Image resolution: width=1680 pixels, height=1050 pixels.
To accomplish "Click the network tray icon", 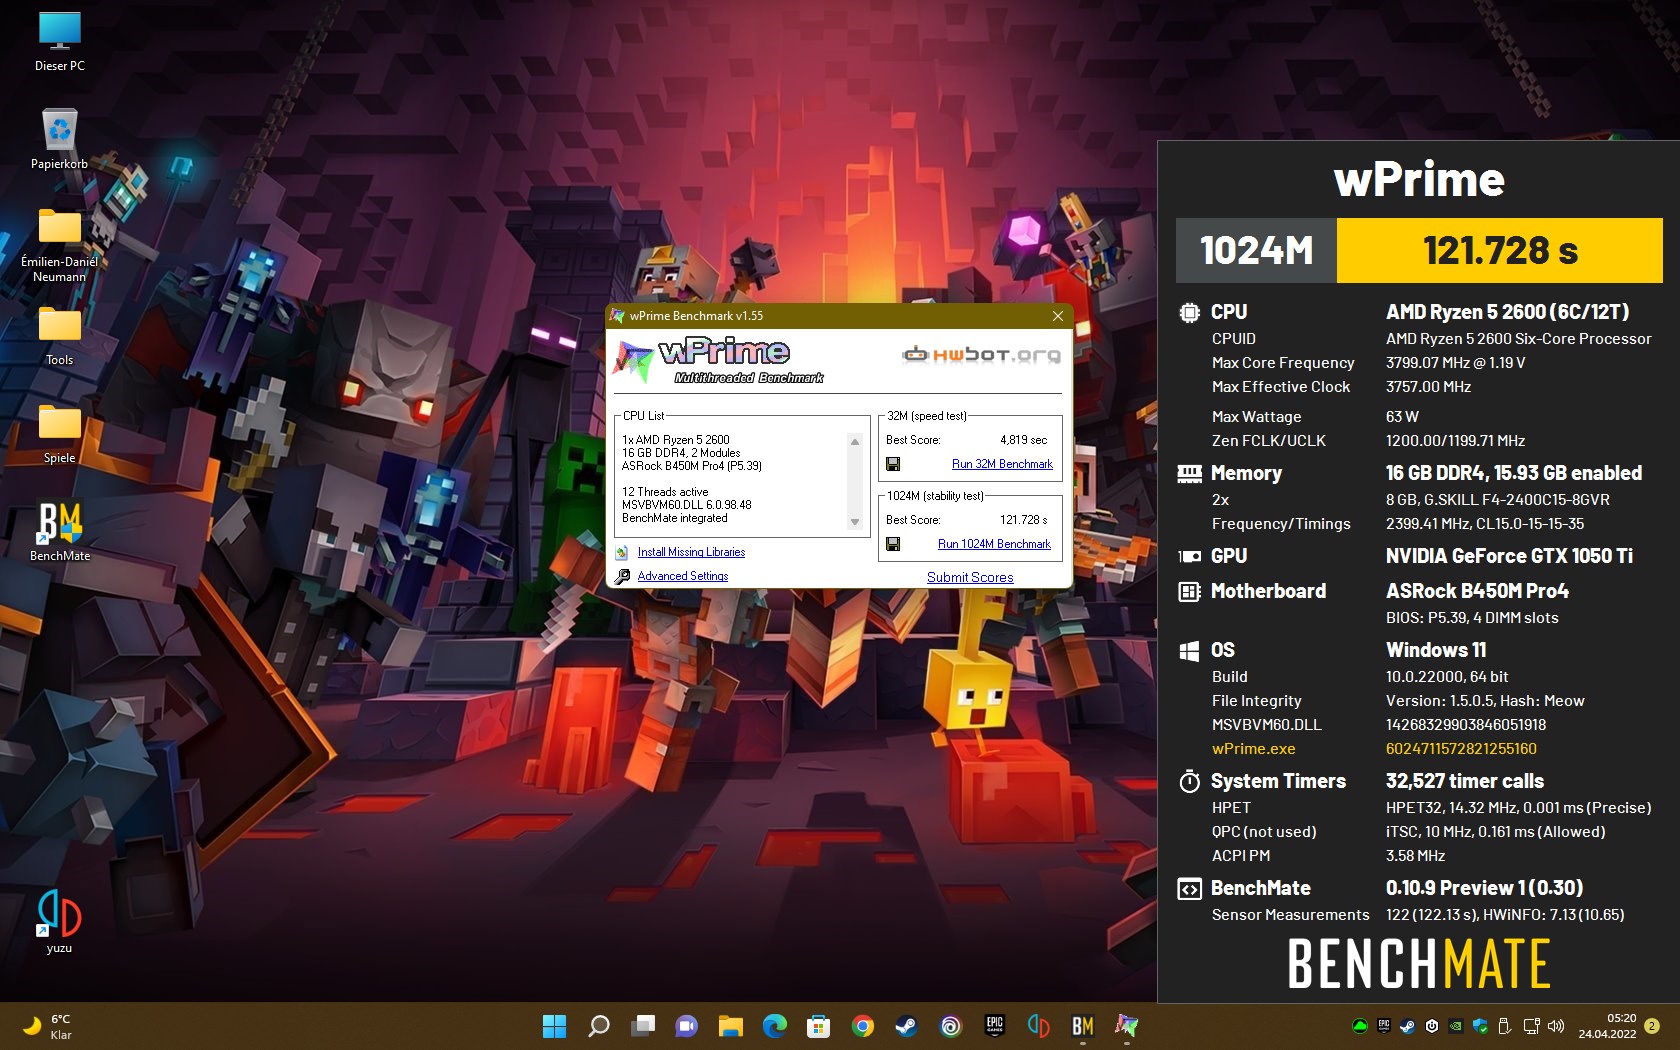I will 1531,1026.
